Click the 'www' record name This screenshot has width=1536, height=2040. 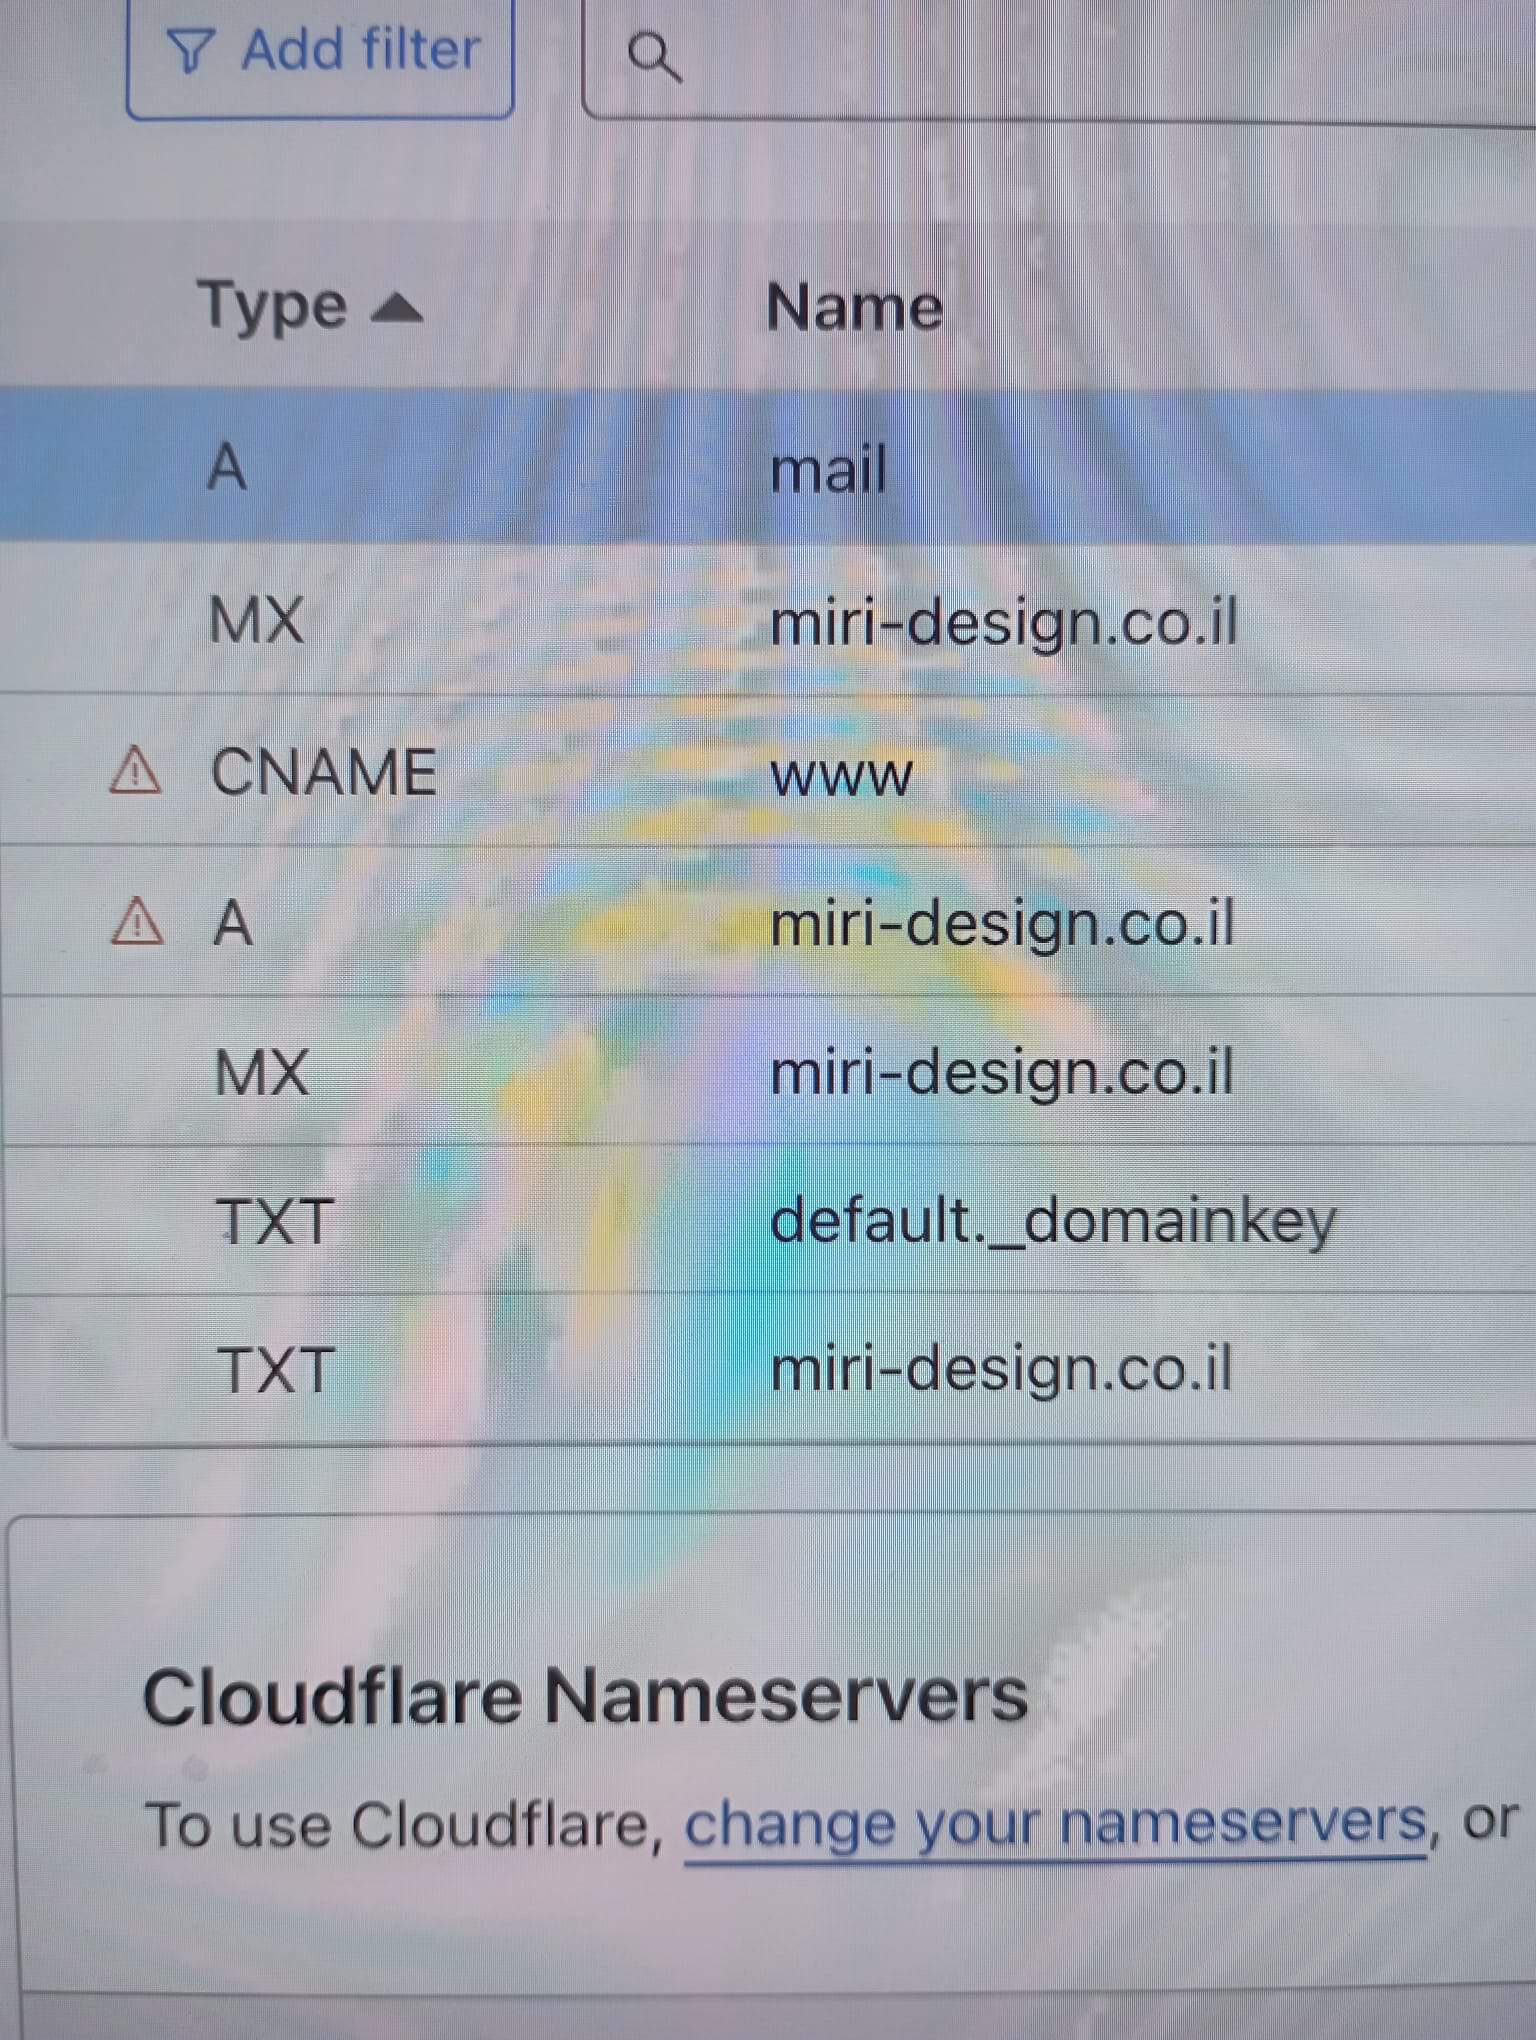(x=841, y=776)
